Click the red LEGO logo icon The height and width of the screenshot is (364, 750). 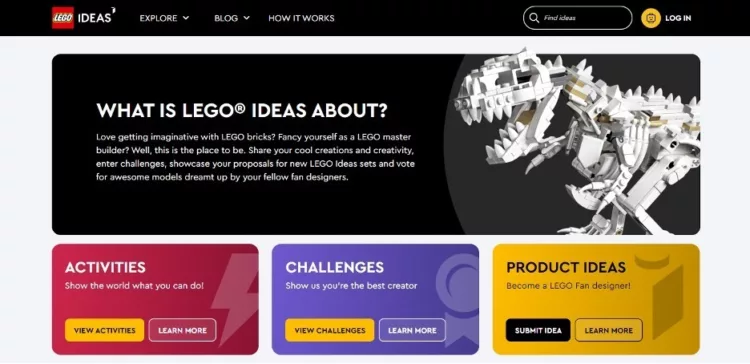[x=63, y=18]
